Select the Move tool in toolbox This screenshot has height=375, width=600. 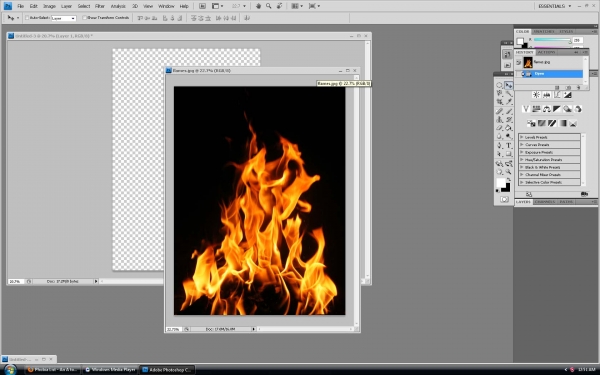point(509,85)
